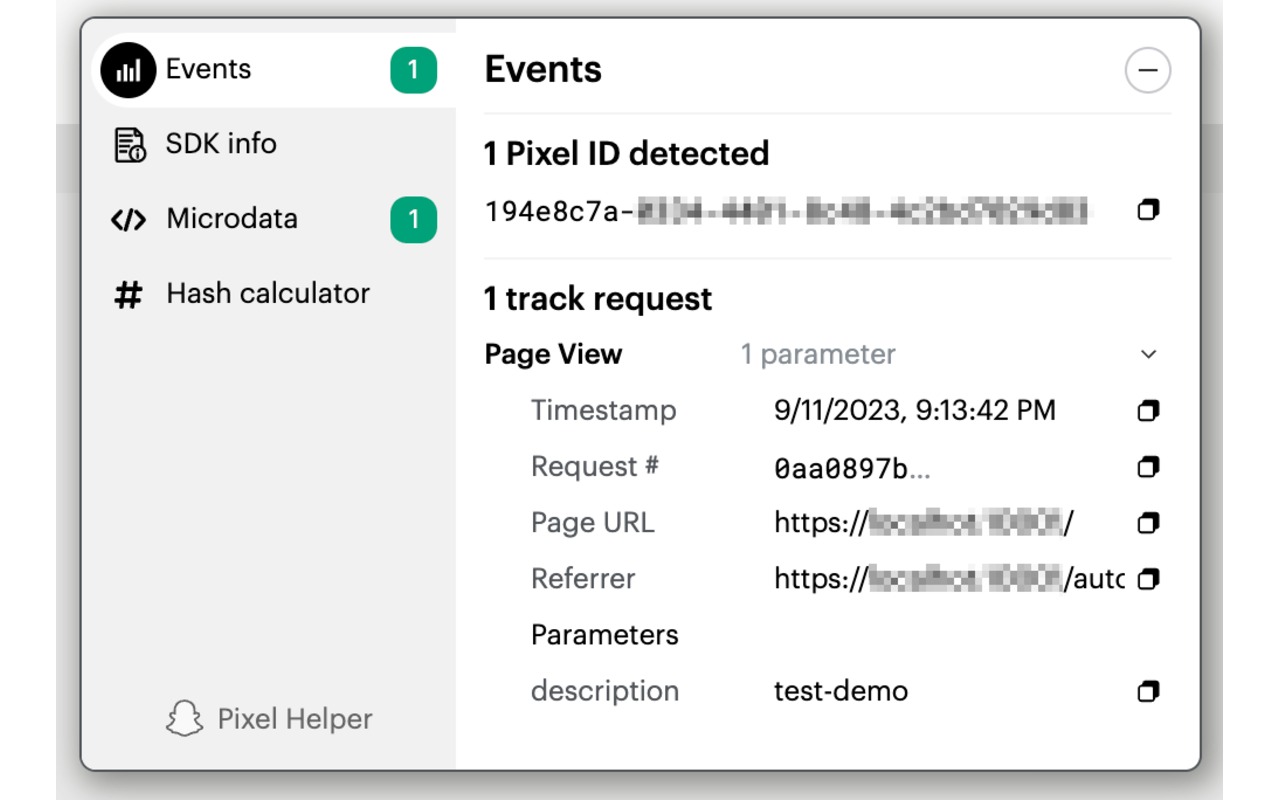This screenshot has height=800, width=1280.
Task: Copy the Page URL value
Action: click(x=1147, y=522)
